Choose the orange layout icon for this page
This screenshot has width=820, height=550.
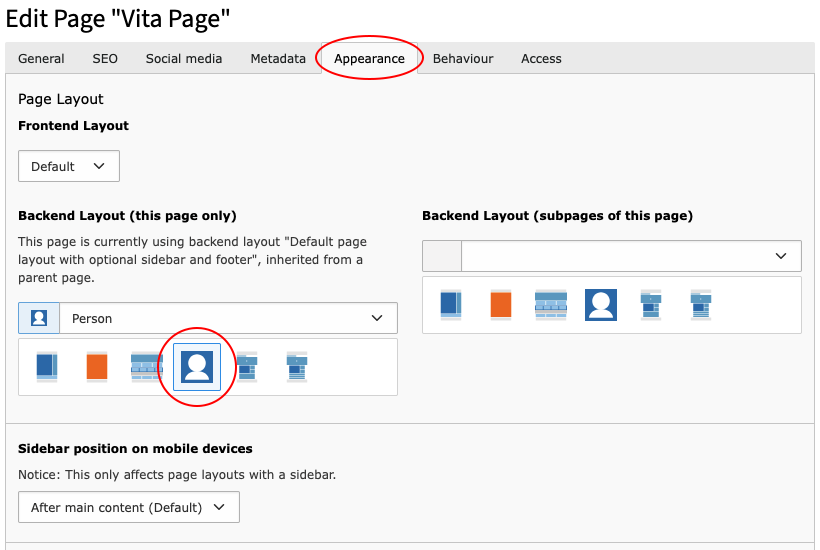(x=96, y=367)
